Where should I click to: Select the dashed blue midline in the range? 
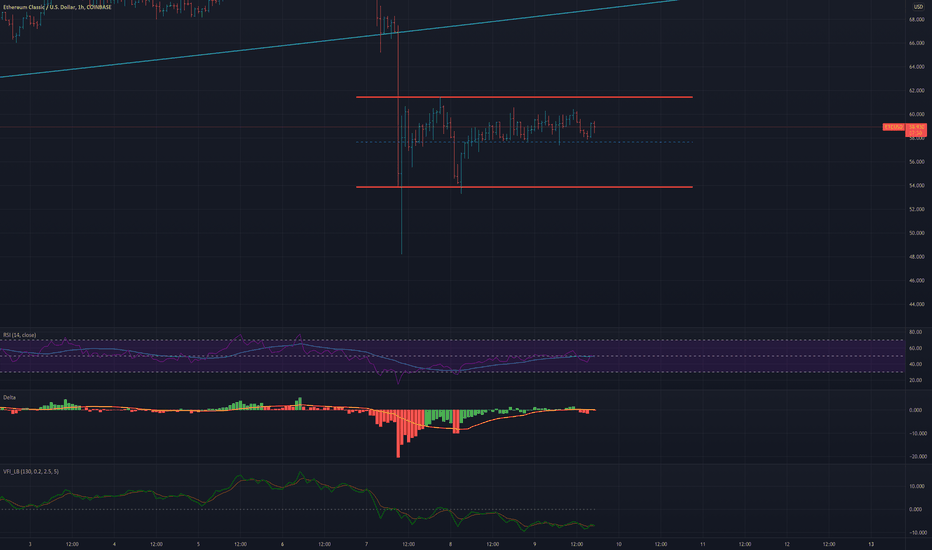(524, 142)
